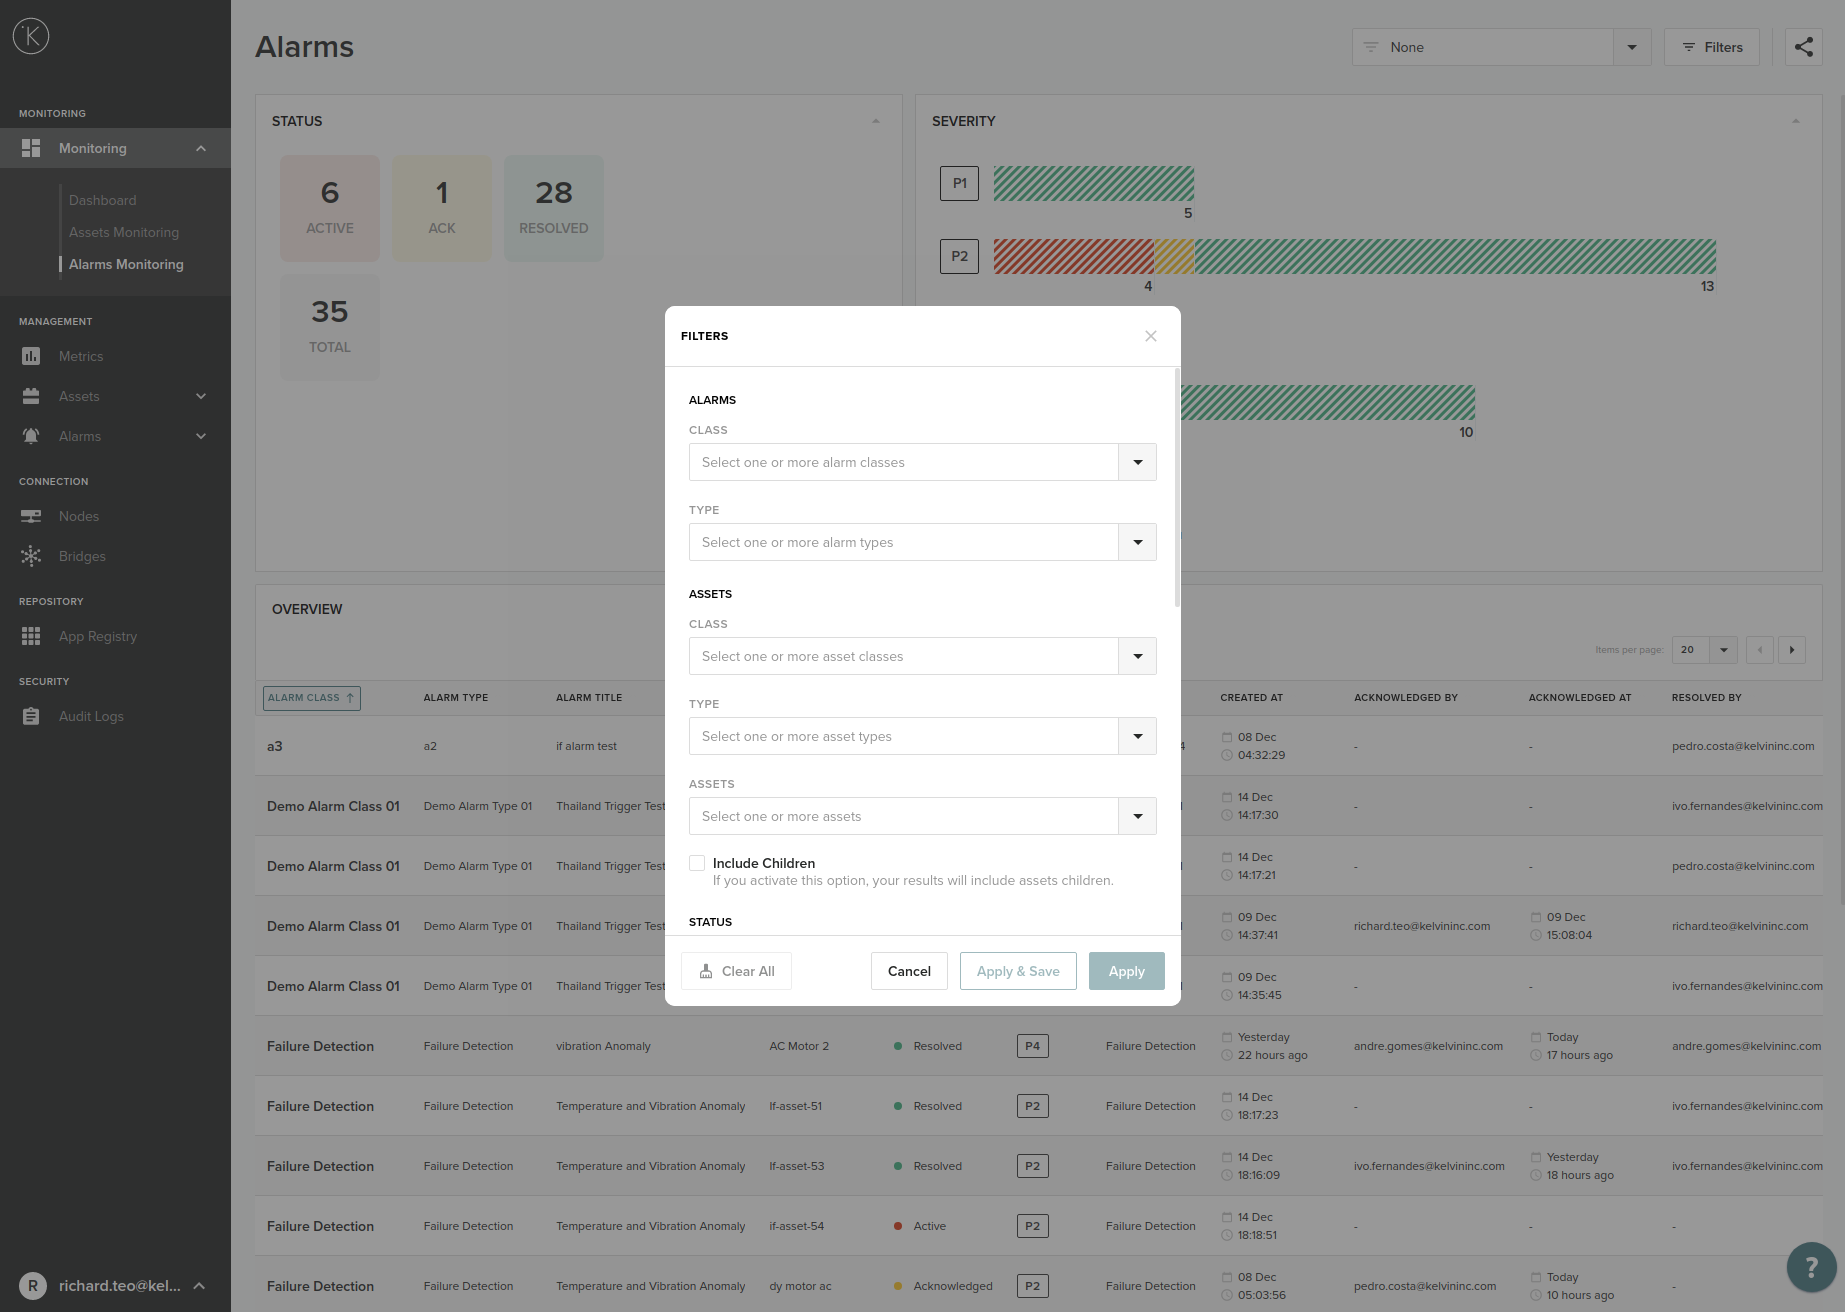Enable the Include Children checkbox
The height and width of the screenshot is (1312, 1845).
click(697, 863)
